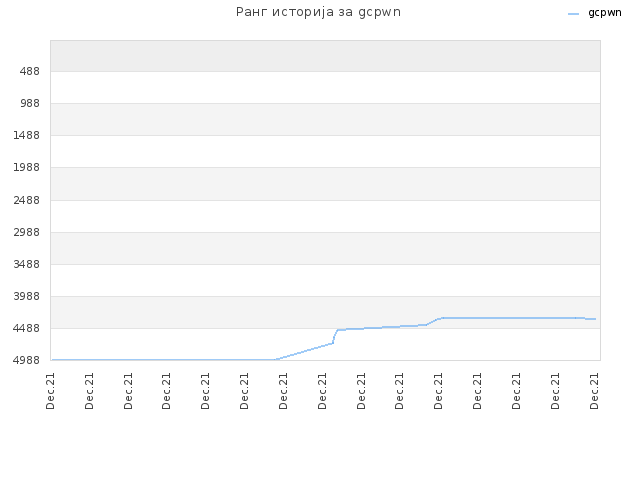Click the 1988 y-axis label
The image size is (640, 480).
click(x=27, y=167)
